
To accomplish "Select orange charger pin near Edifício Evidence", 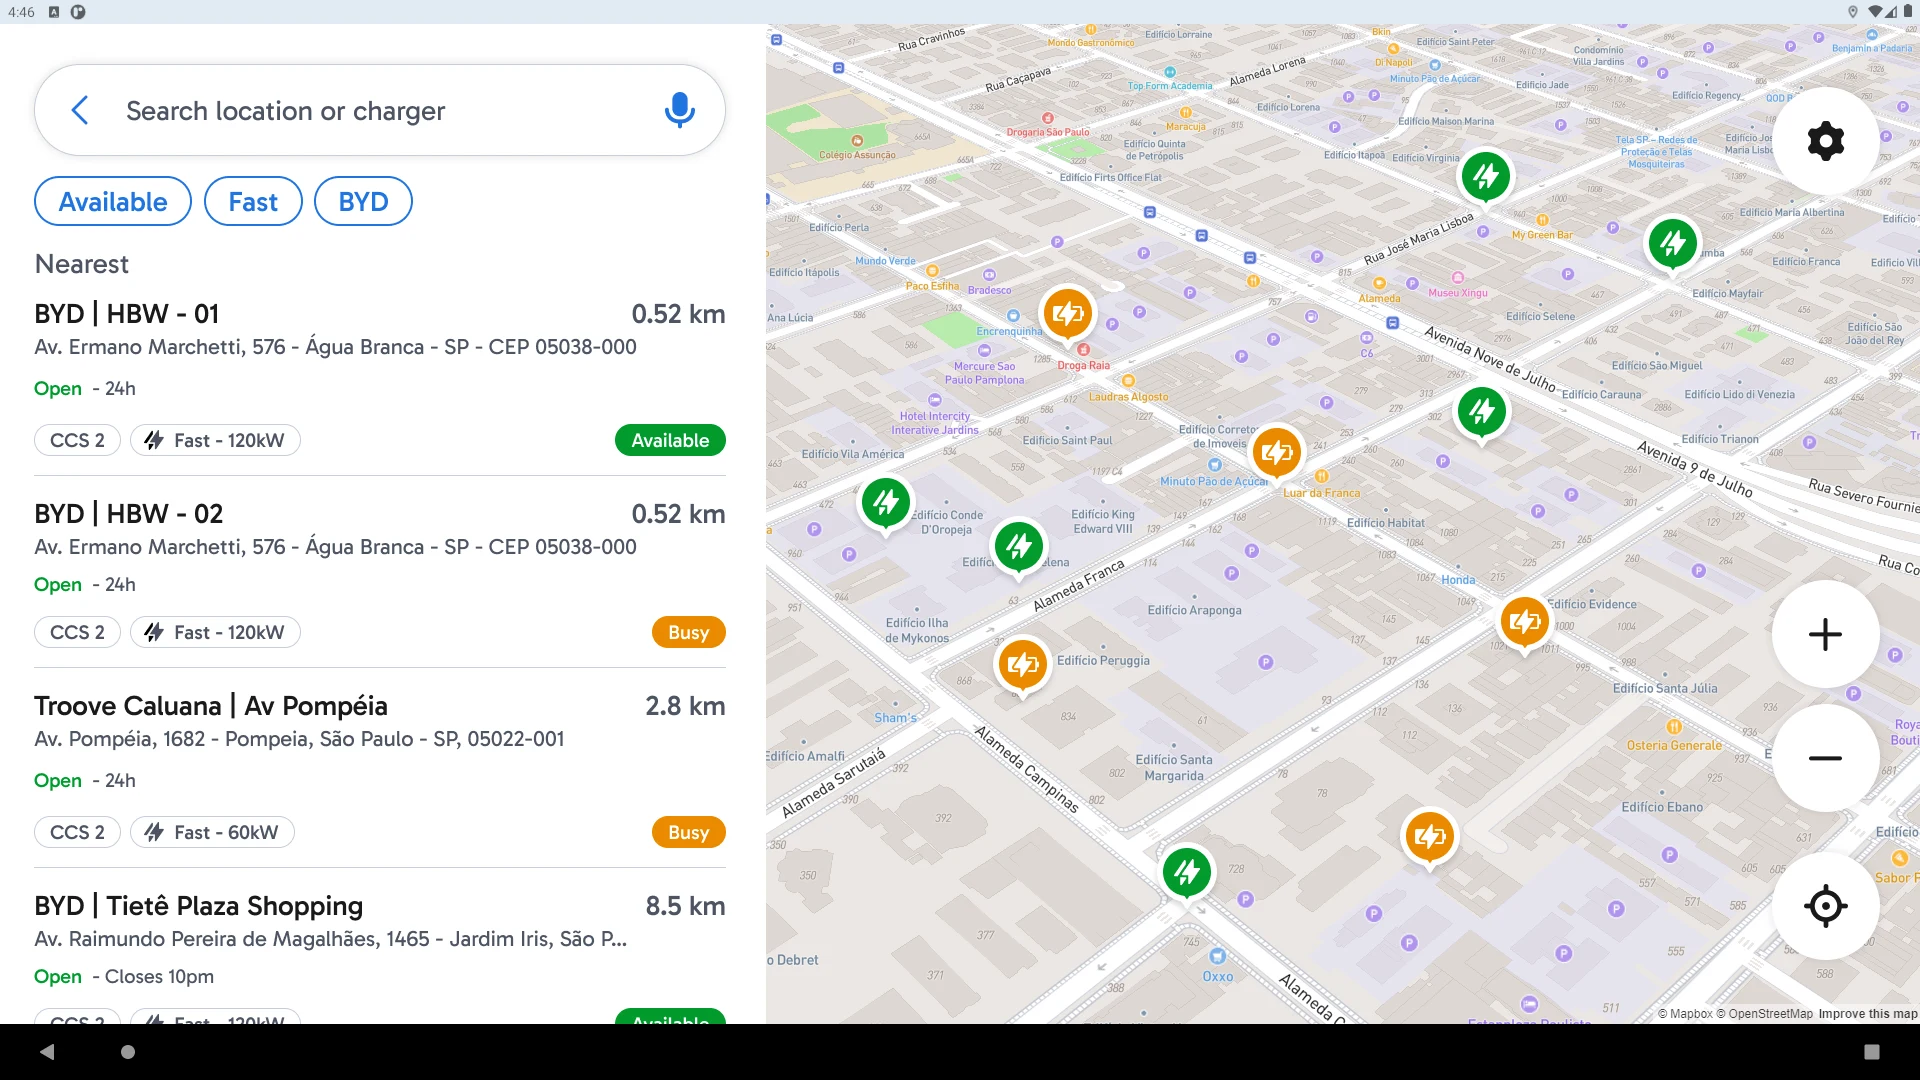I will click(x=1524, y=622).
